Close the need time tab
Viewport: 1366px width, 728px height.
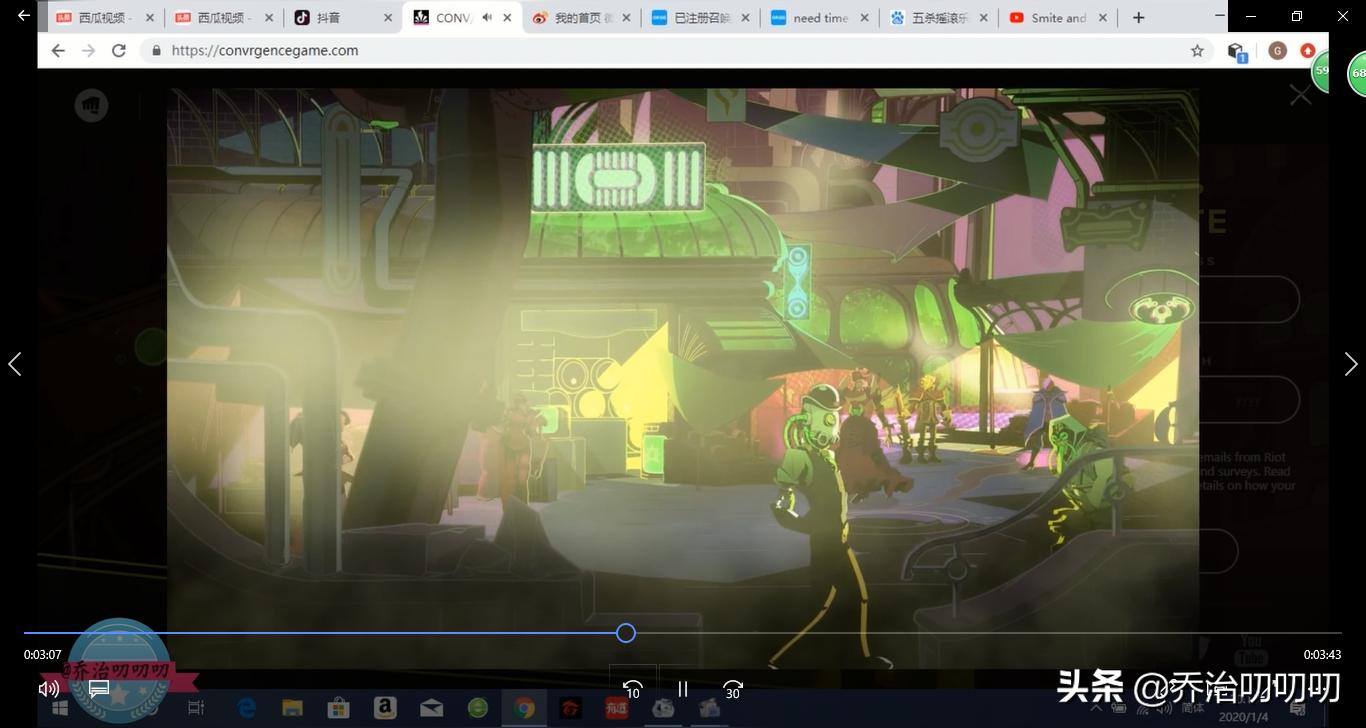point(865,18)
